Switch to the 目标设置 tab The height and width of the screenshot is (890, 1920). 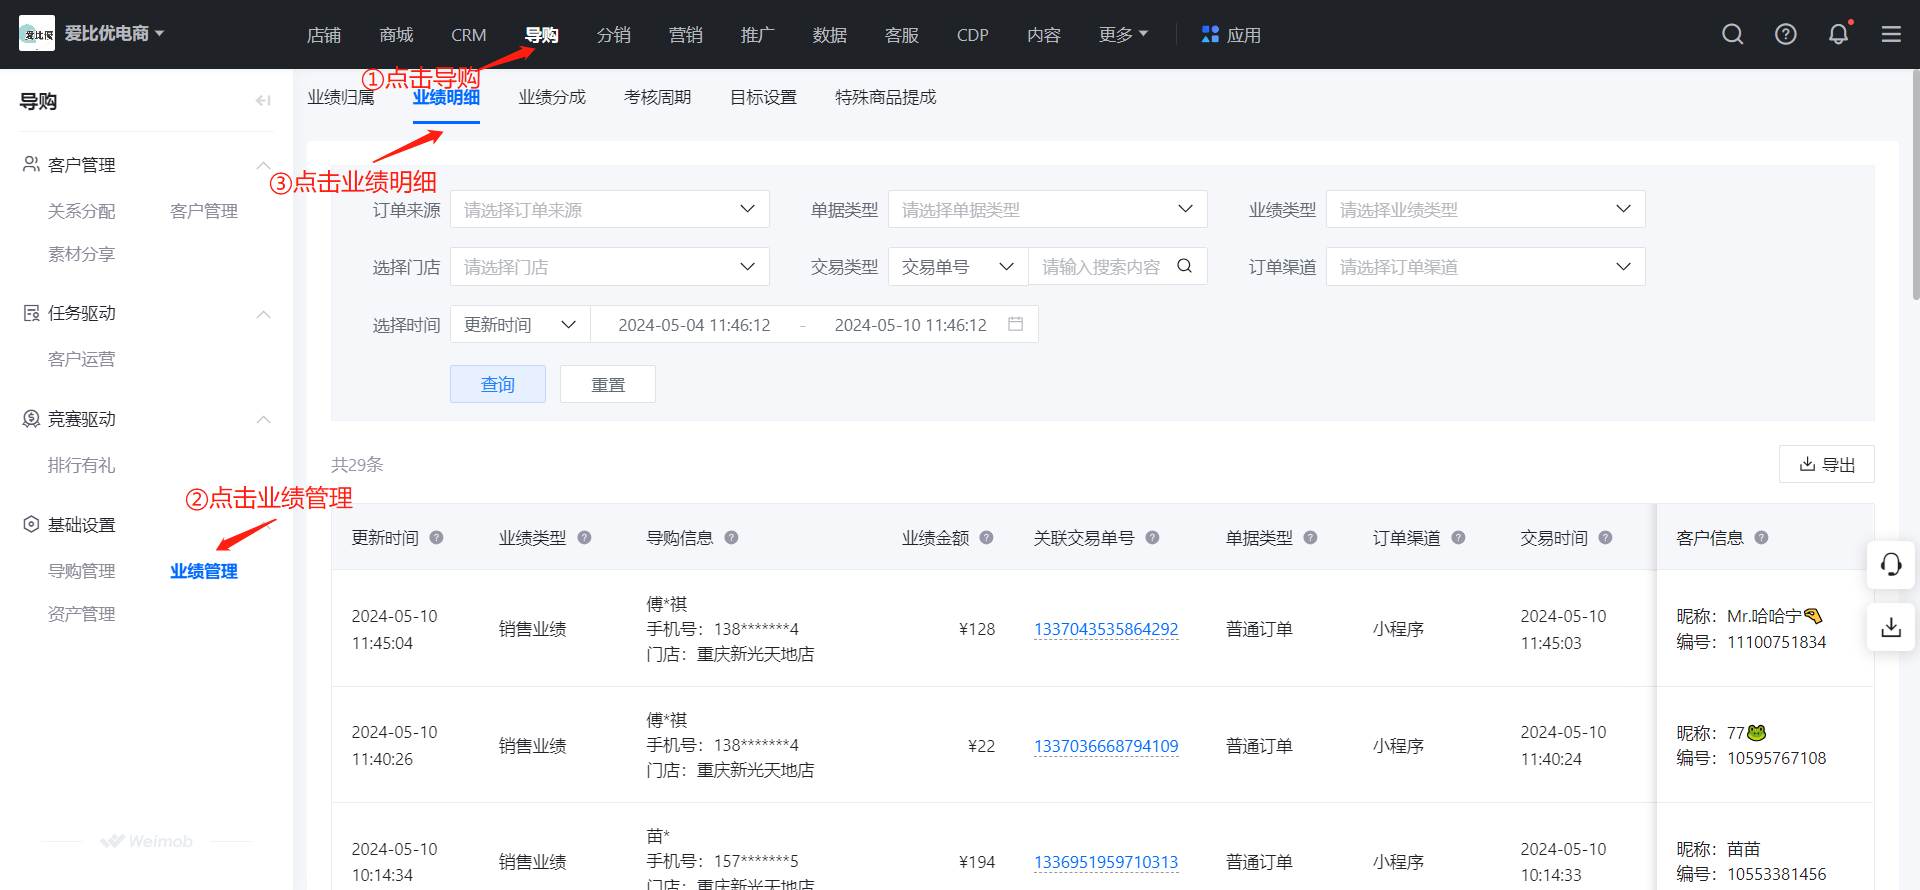[x=763, y=97]
